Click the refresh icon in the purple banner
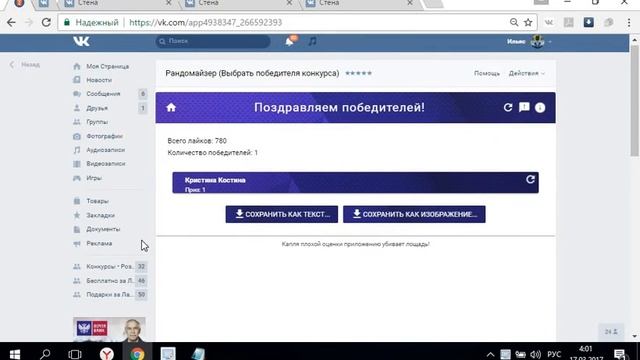Screen dimensions: 640x360 point(508,107)
